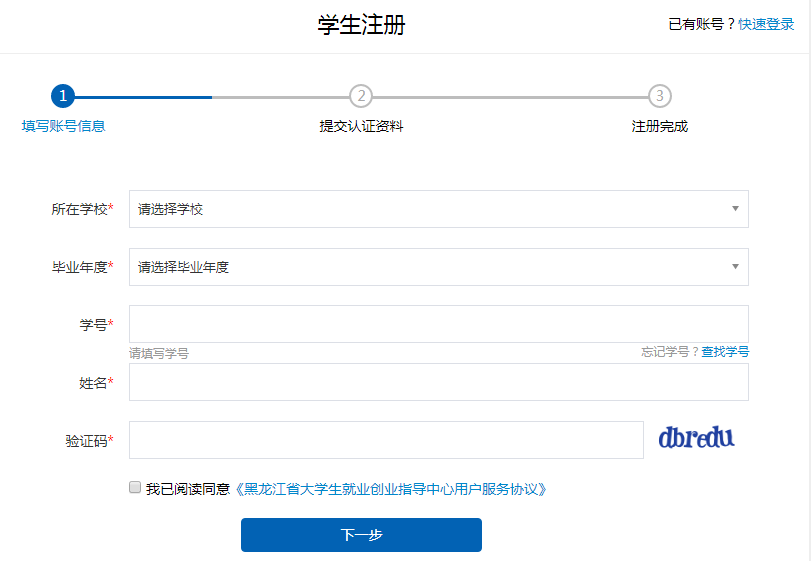Image resolution: width=811 pixels, height=561 pixels.
Task: Click into the 姓名 text field
Action: pos(438,382)
